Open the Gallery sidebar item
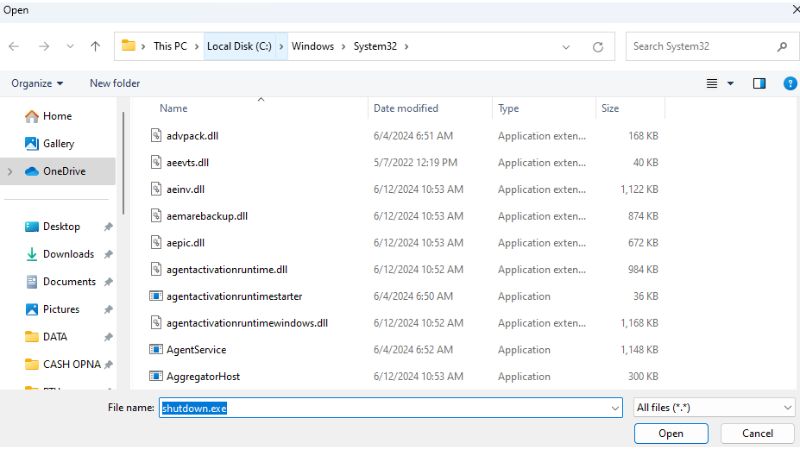This screenshot has height=450, width=800. pos(58,144)
